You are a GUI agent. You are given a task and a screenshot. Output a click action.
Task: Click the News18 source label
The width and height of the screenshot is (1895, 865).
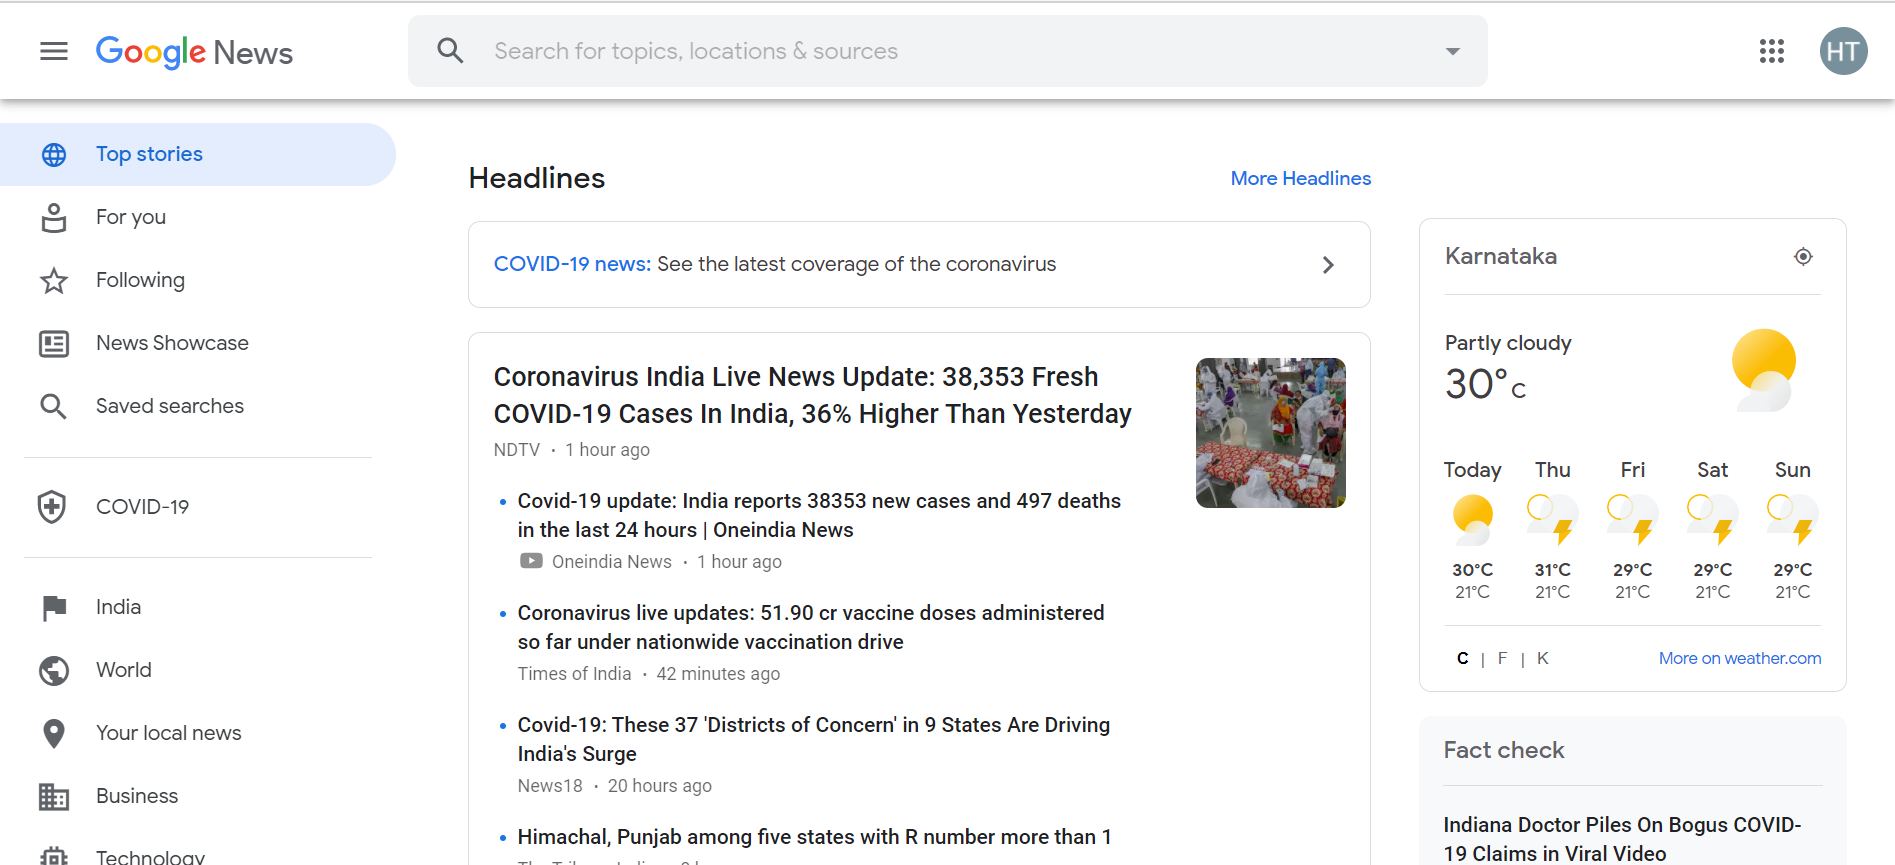pos(550,786)
